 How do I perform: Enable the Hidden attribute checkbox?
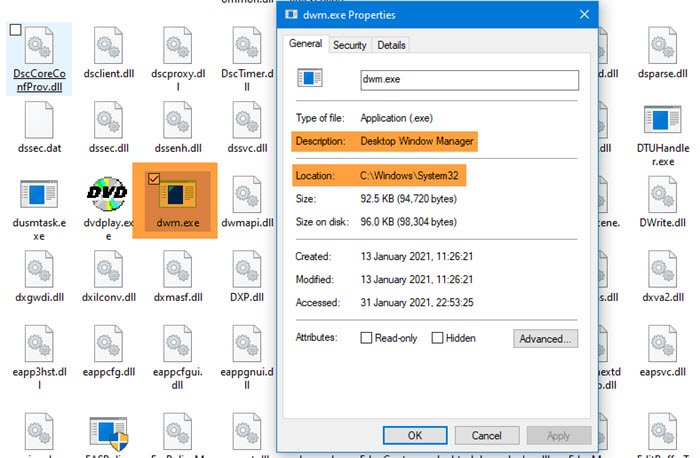(437, 338)
